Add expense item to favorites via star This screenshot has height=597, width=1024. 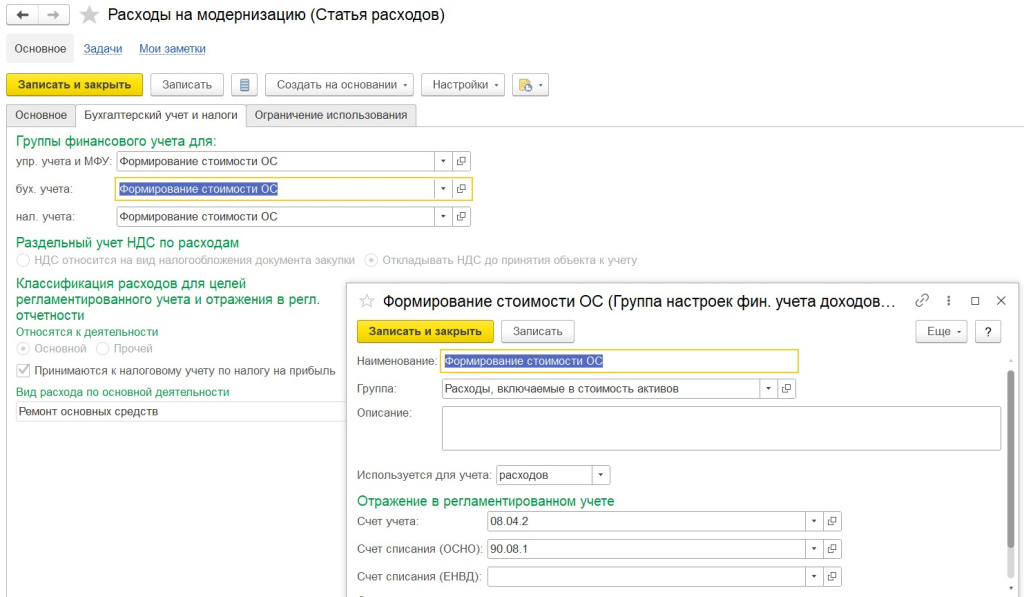tap(89, 15)
